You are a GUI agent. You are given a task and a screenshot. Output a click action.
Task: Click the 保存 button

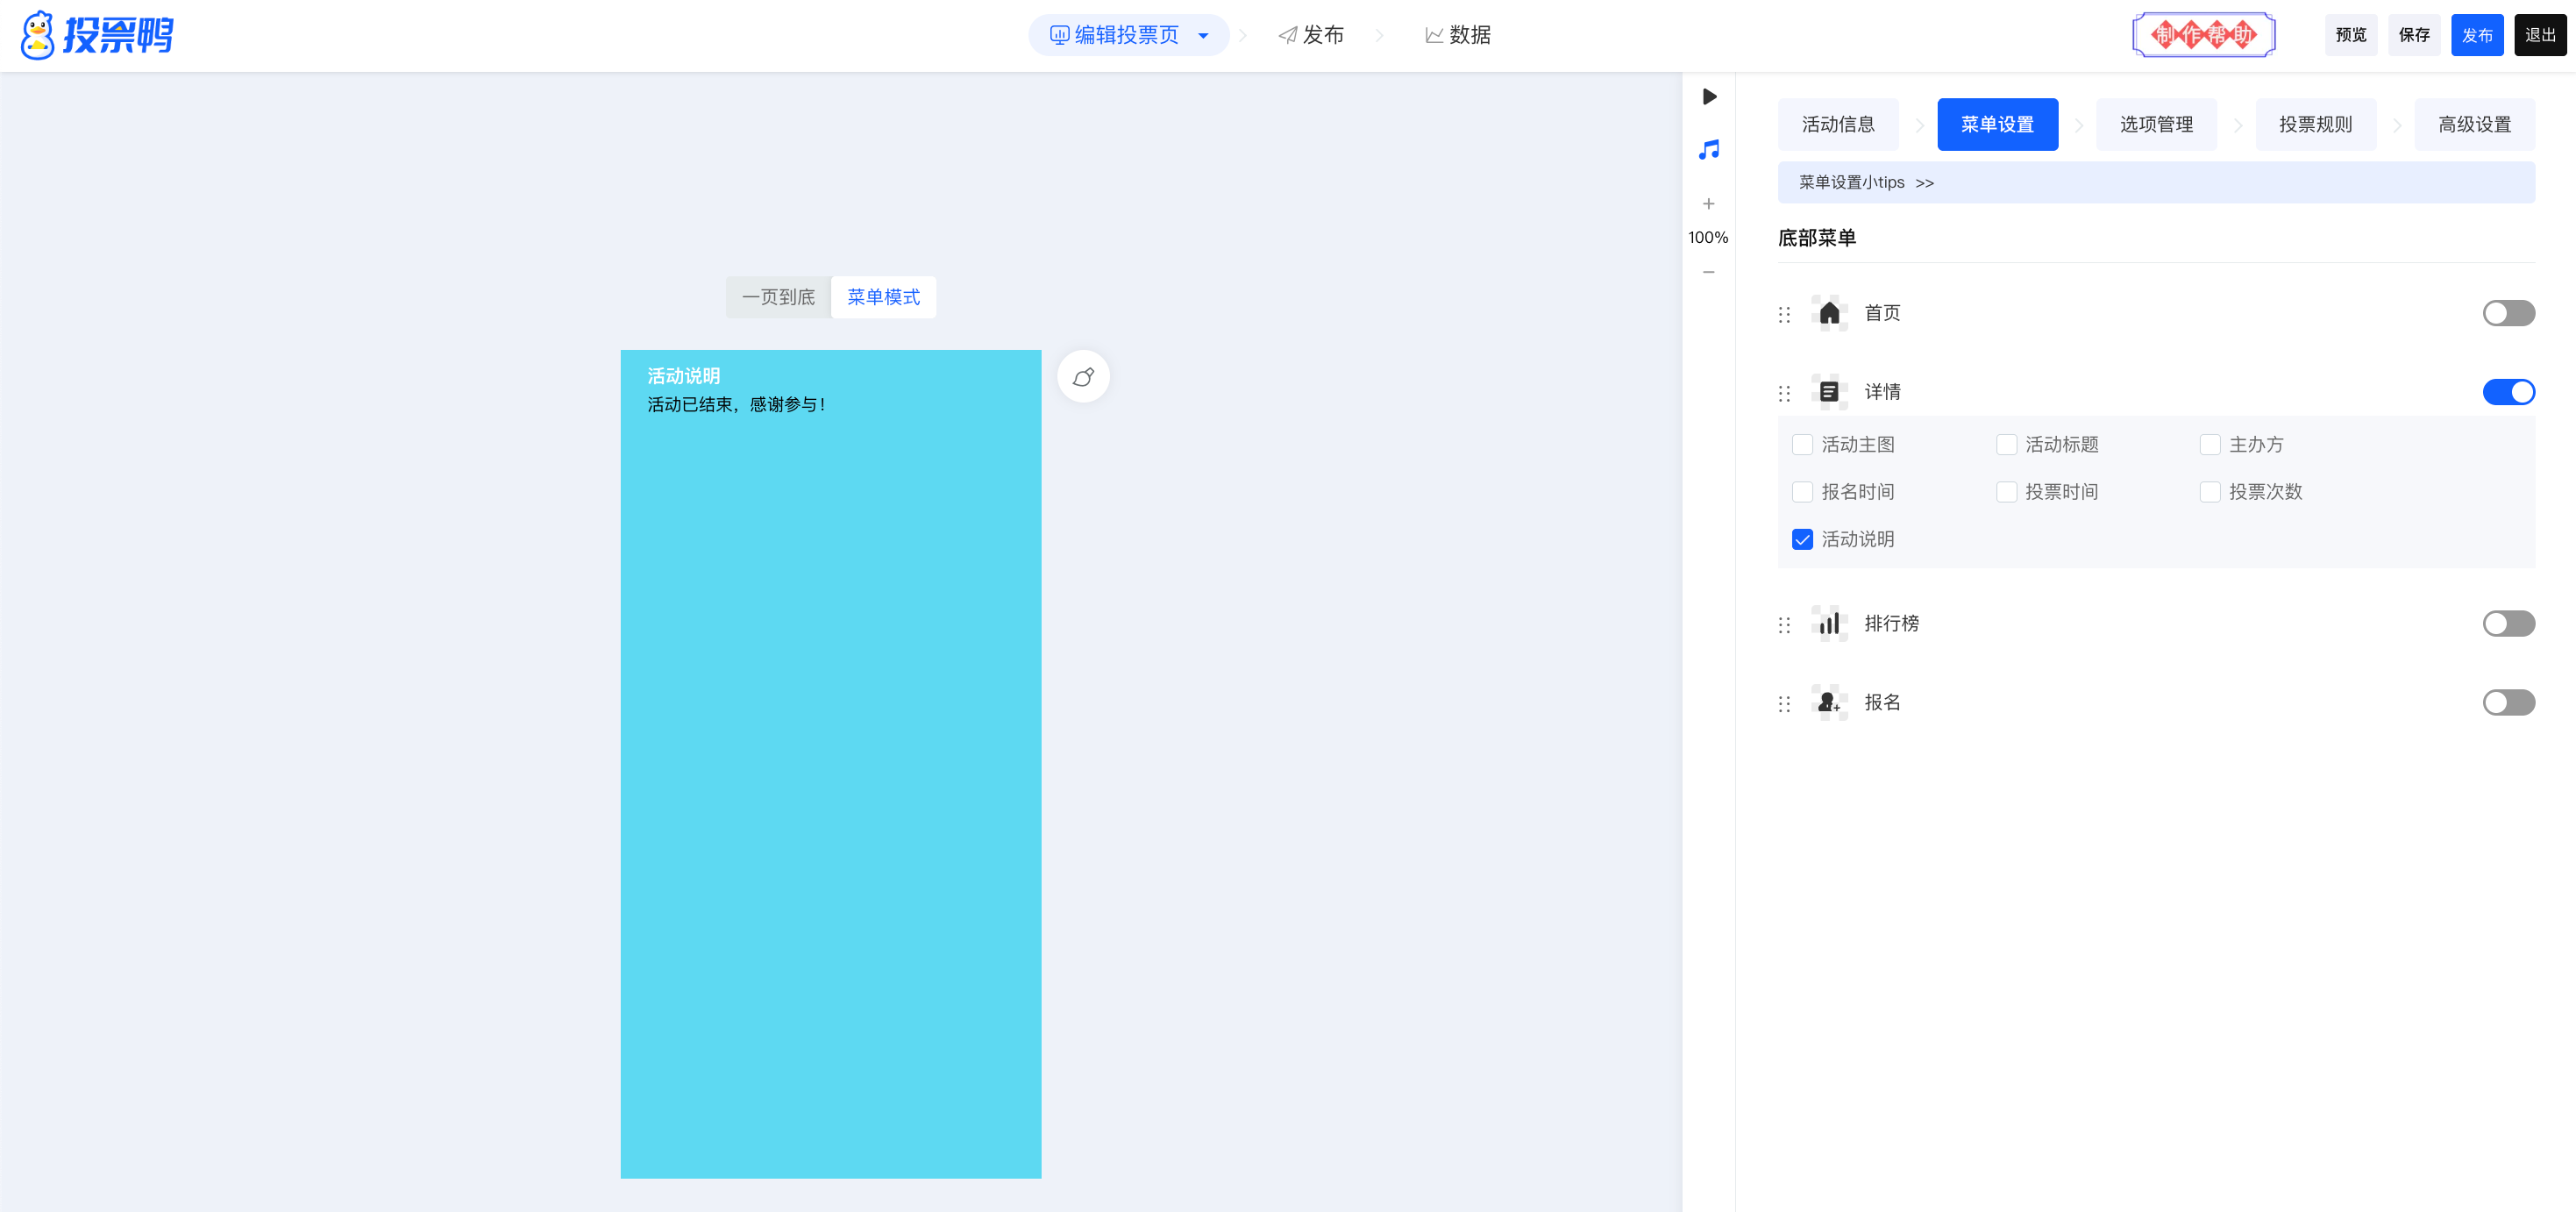pos(2414,36)
